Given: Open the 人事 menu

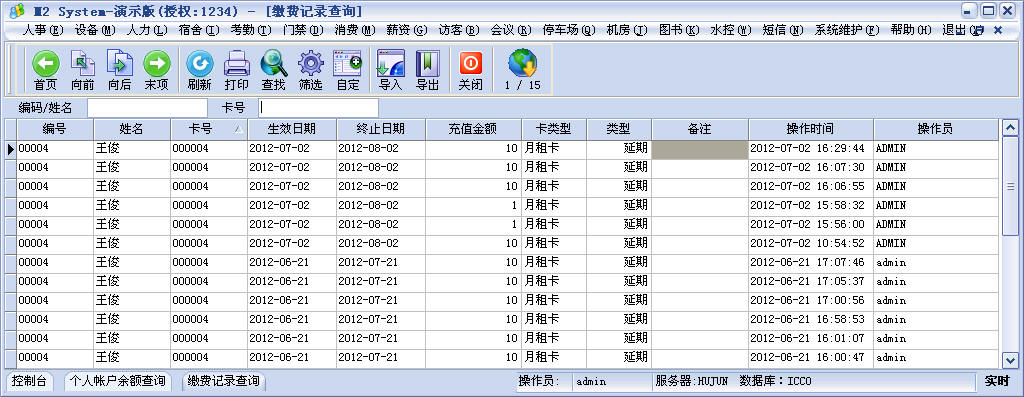Looking at the screenshot, I should click(x=43, y=31).
